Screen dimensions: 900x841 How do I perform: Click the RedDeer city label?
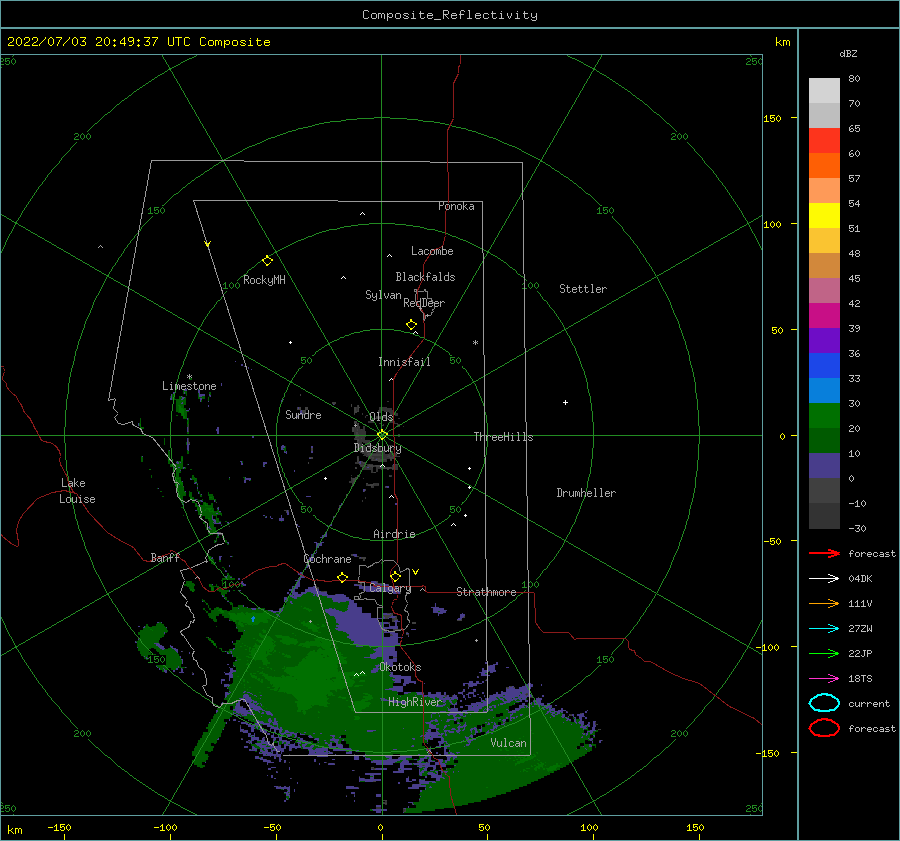[x=424, y=303]
